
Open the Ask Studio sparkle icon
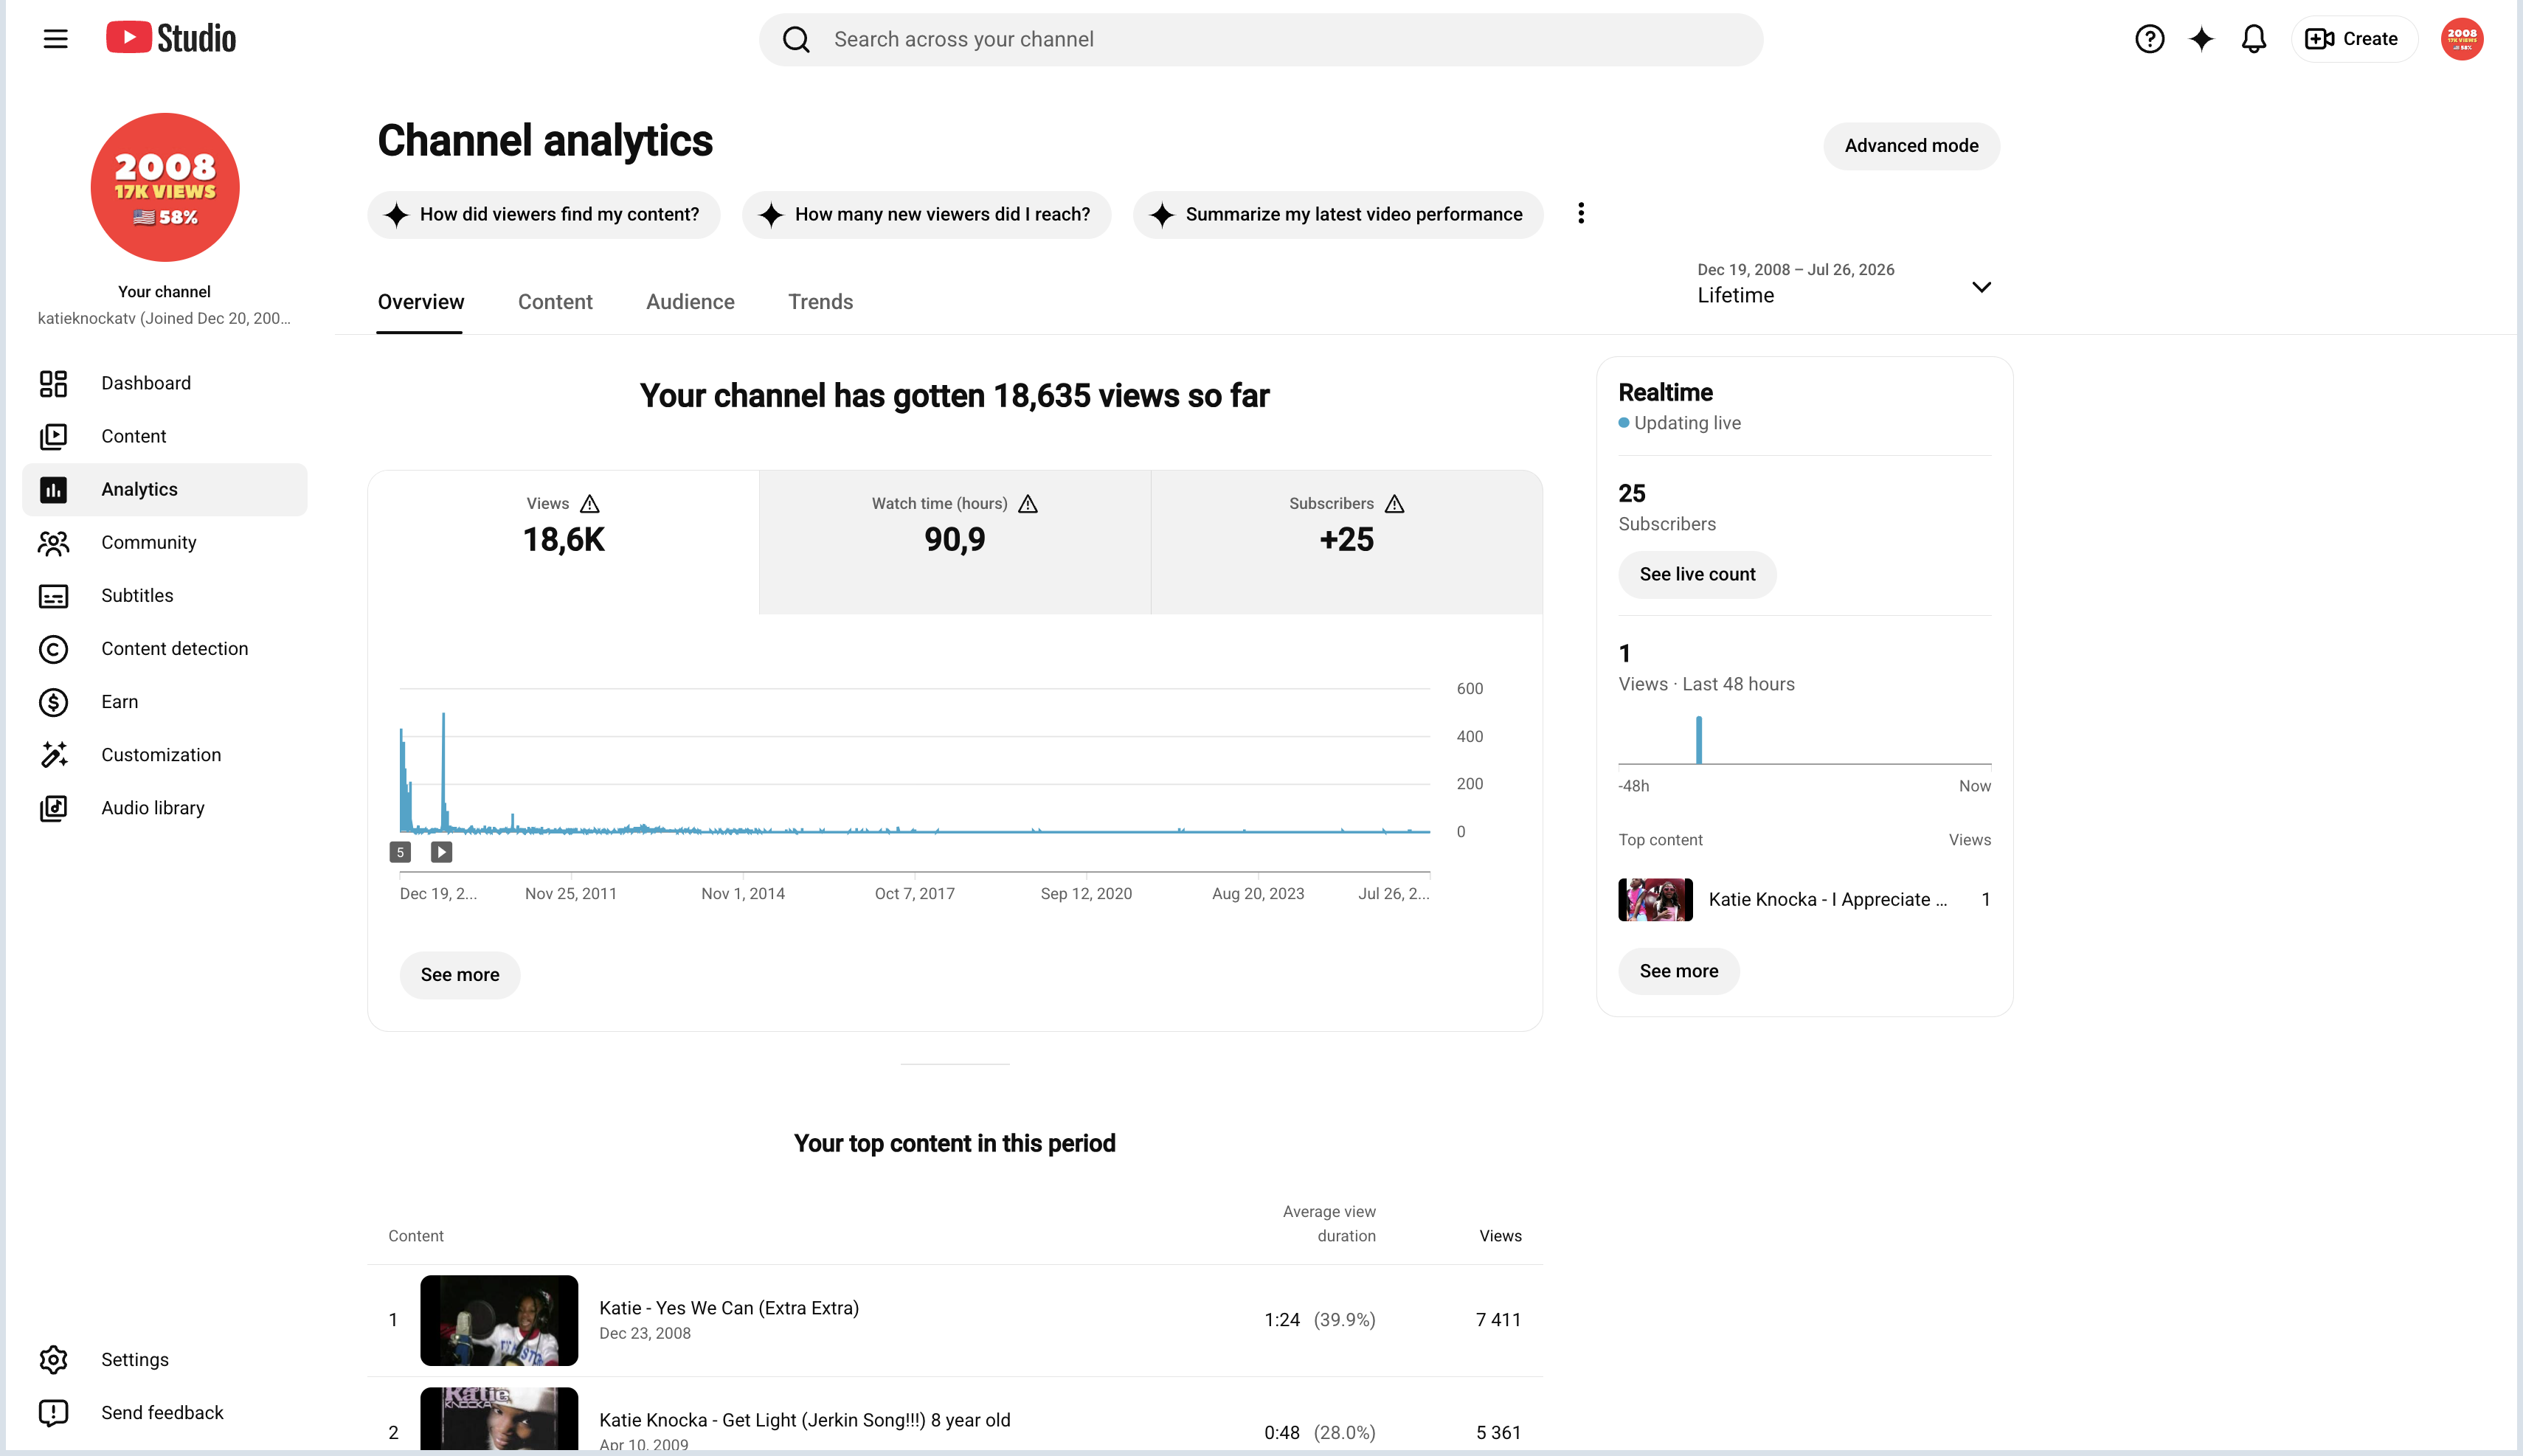coord(2201,39)
